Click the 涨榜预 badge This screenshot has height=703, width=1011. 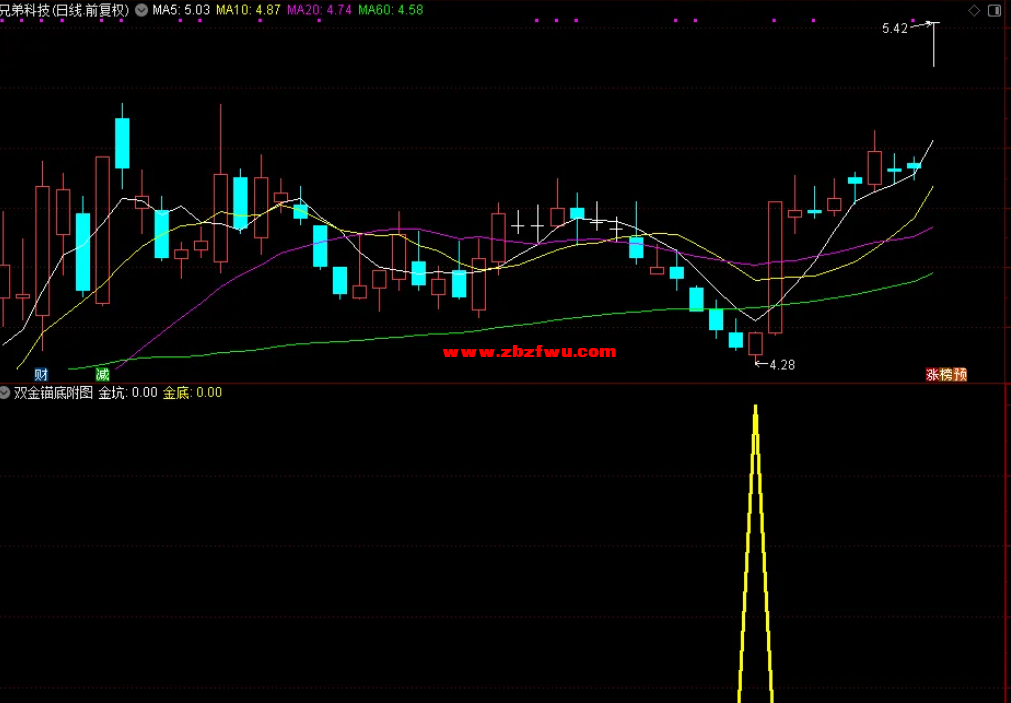(946, 375)
